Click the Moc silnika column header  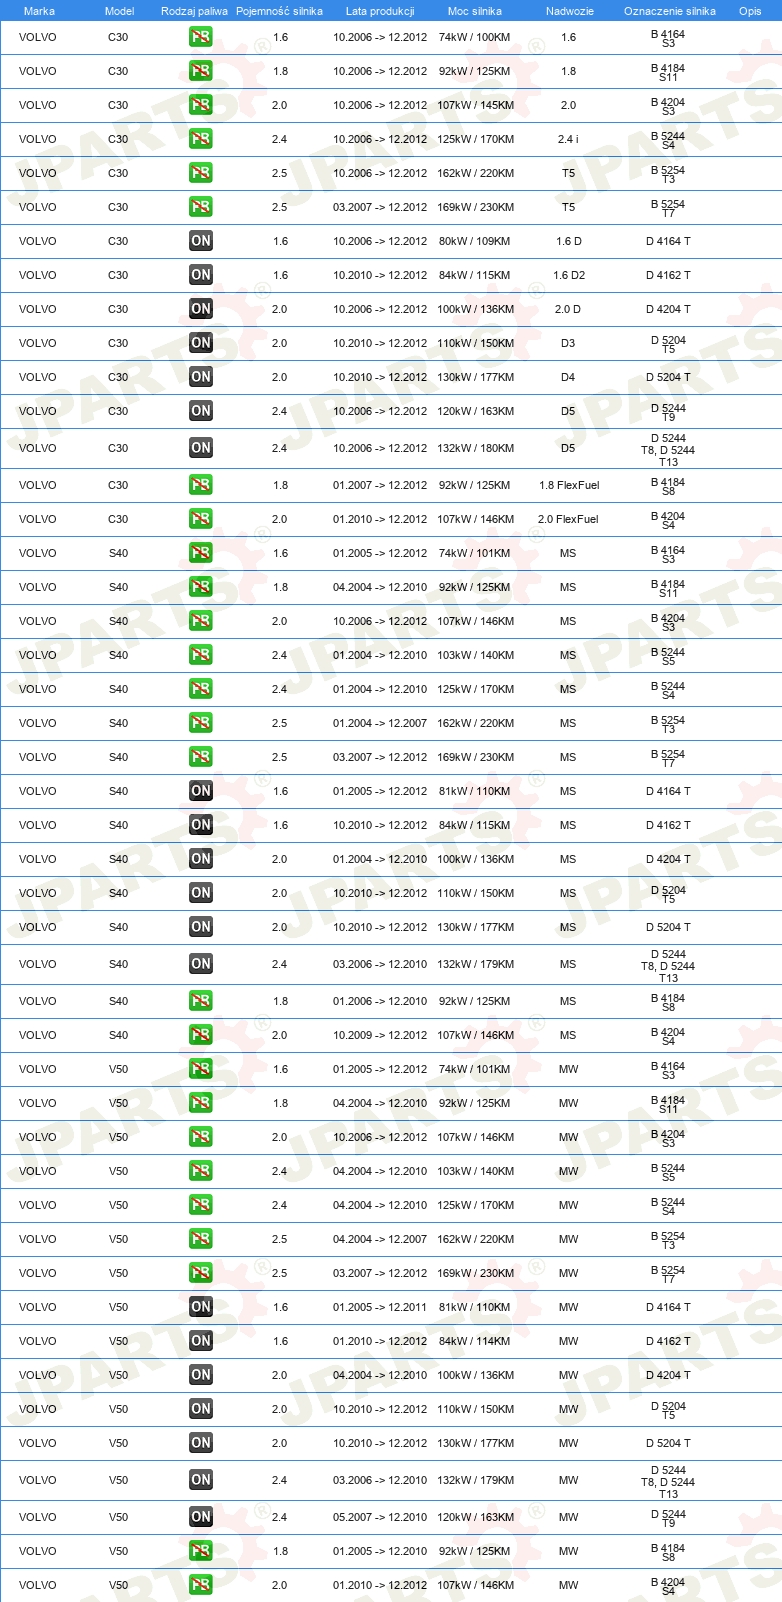tap(475, 11)
